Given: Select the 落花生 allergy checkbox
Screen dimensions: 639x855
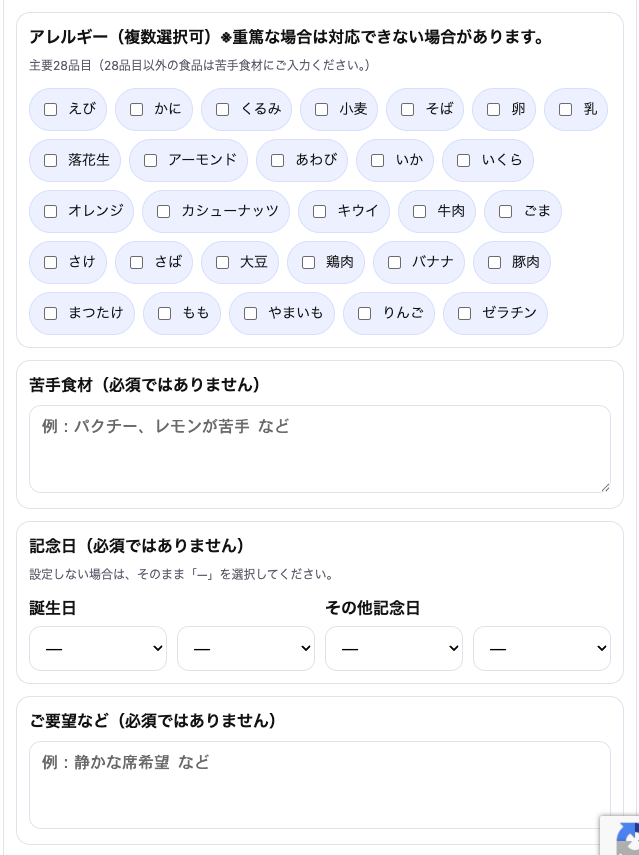Looking at the screenshot, I should click(51, 161).
